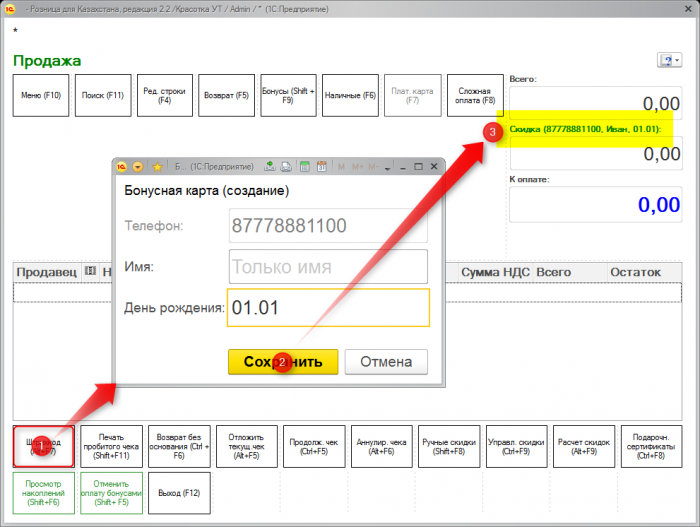
Task: Select Поиск (F11) button
Action: tap(103, 96)
